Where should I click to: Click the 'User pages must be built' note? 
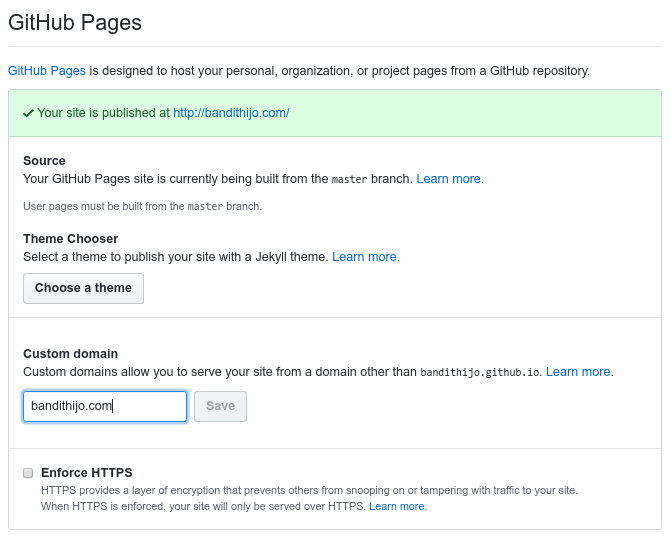[x=142, y=206]
